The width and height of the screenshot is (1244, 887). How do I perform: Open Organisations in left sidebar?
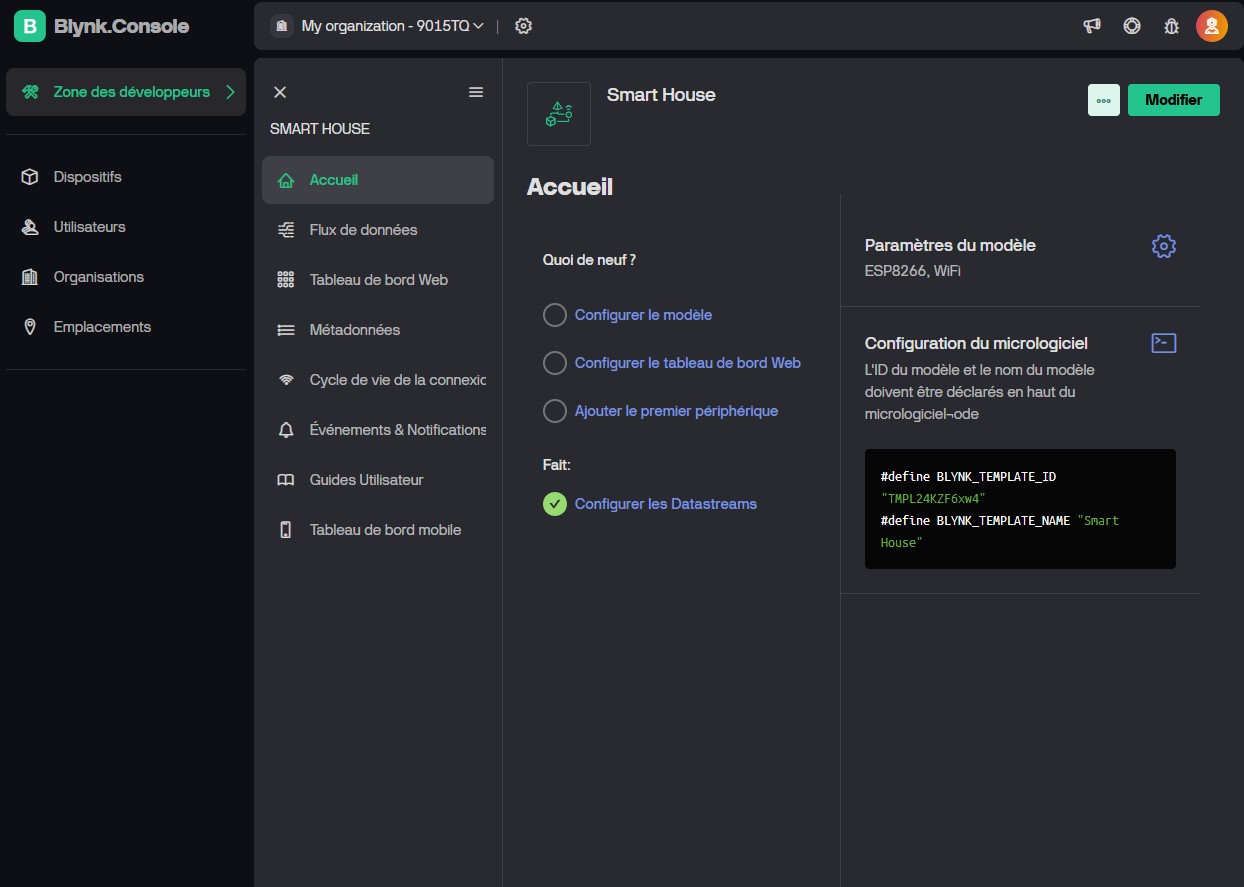pyautogui.click(x=126, y=277)
